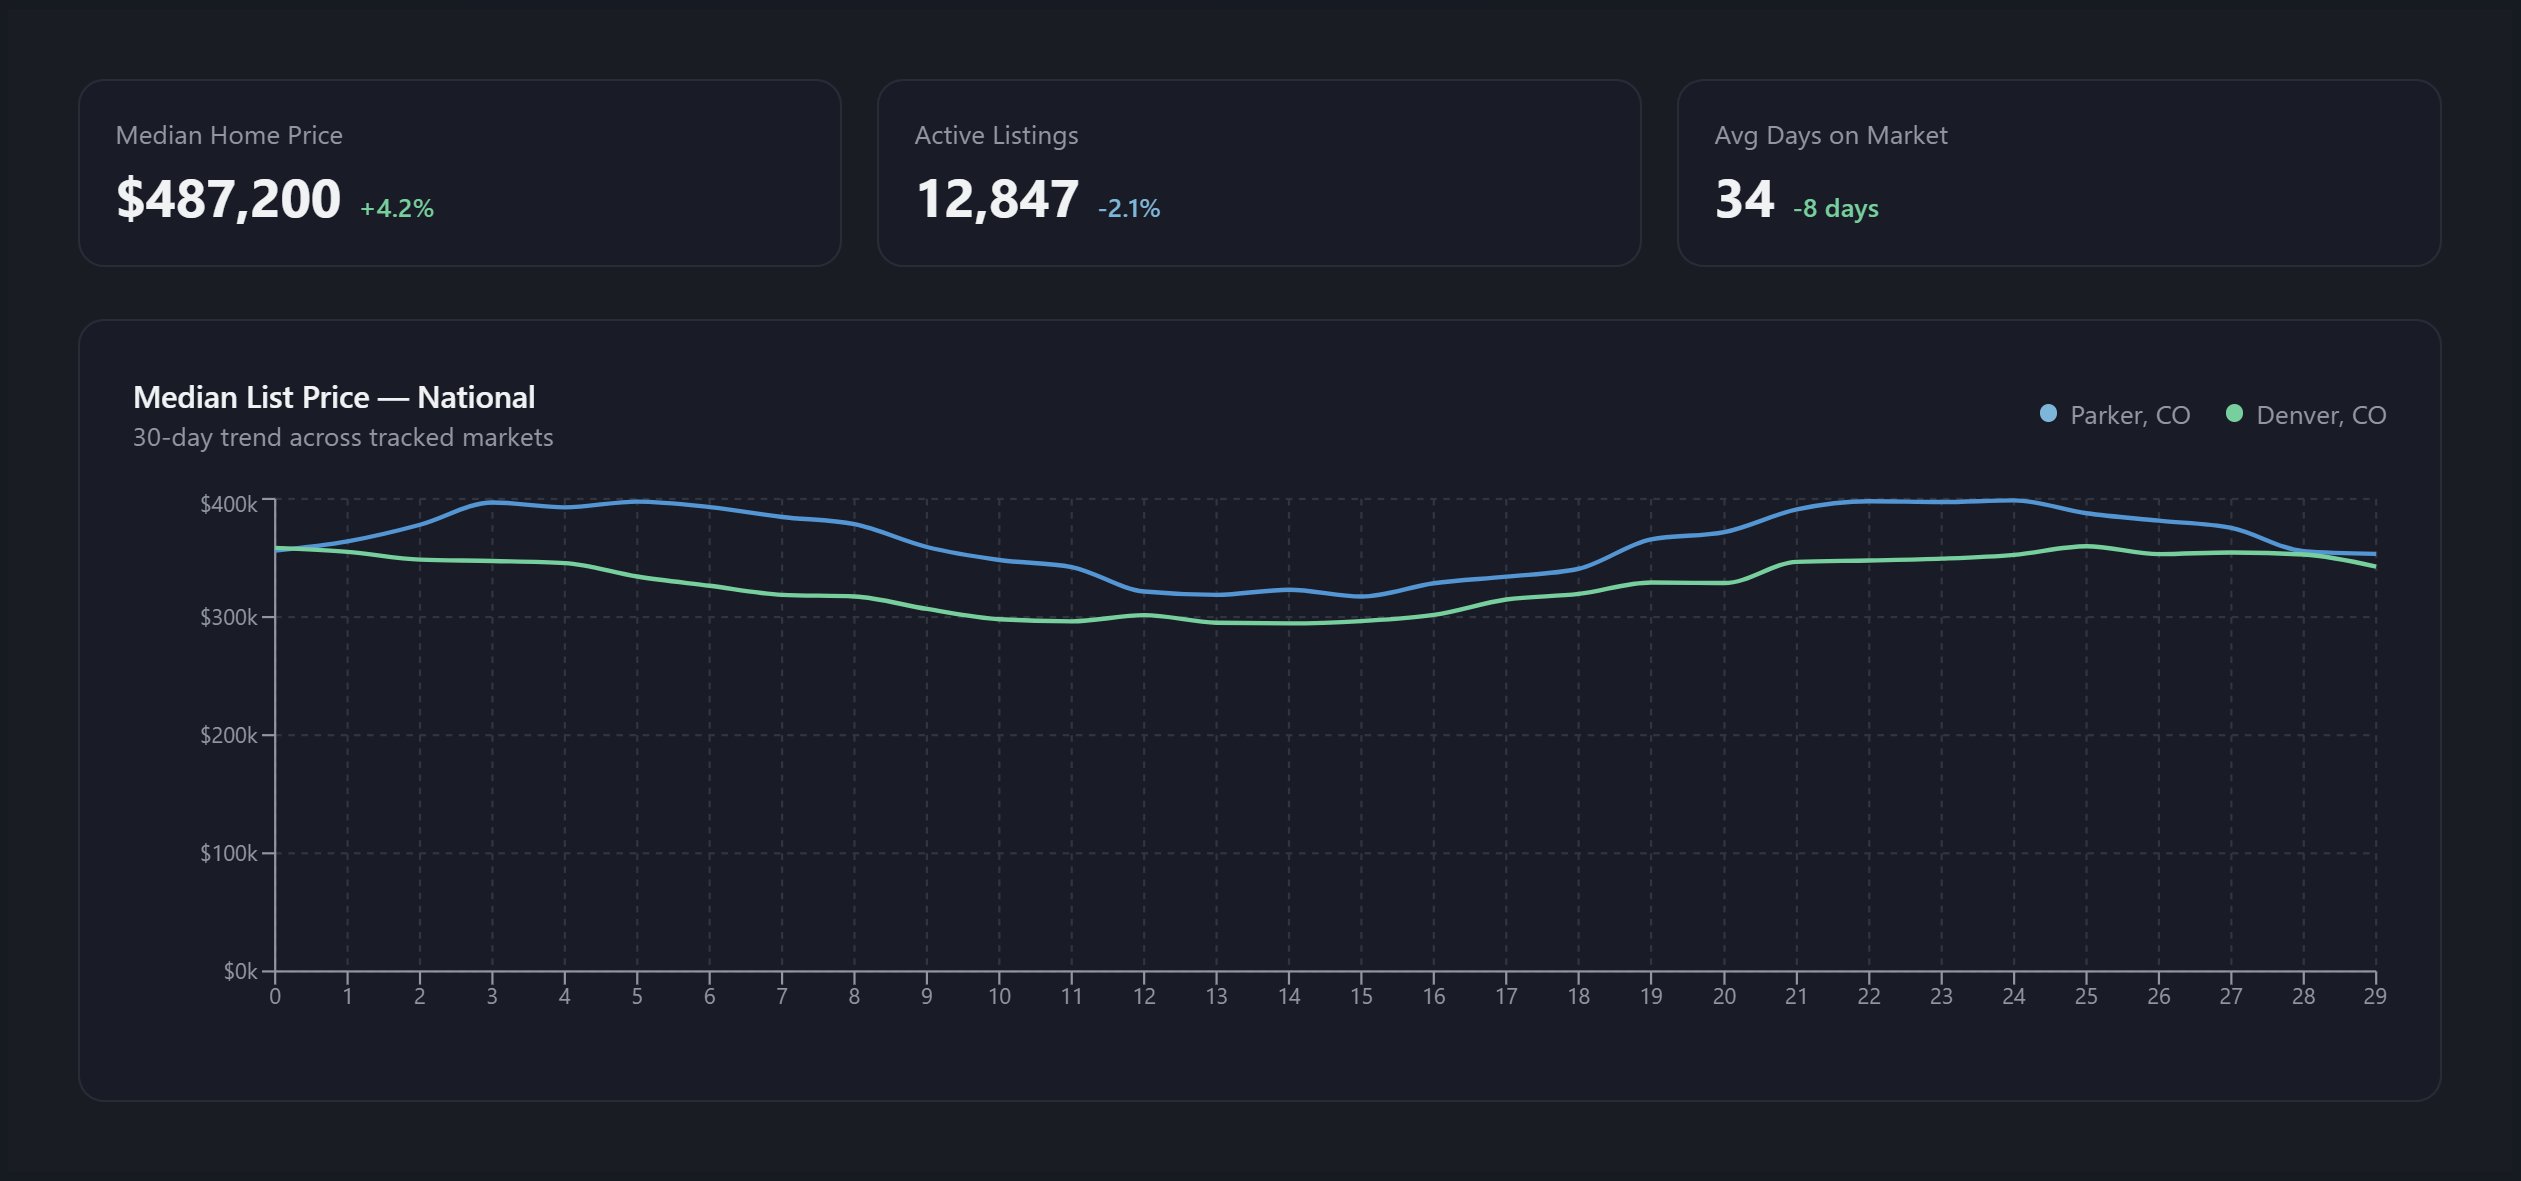Screen dimensions: 2521x1181
Task: Click the $487,200 value
Action: [x=229, y=199]
